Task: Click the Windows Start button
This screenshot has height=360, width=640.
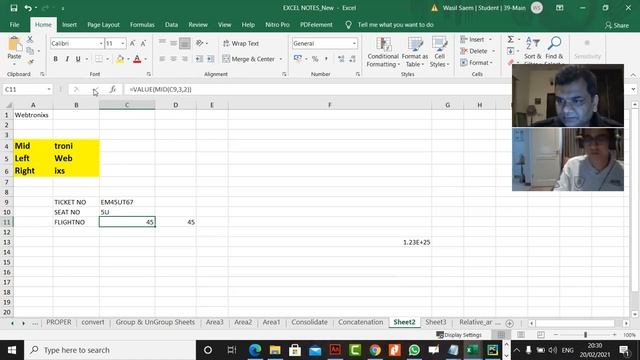Action: (12, 350)
